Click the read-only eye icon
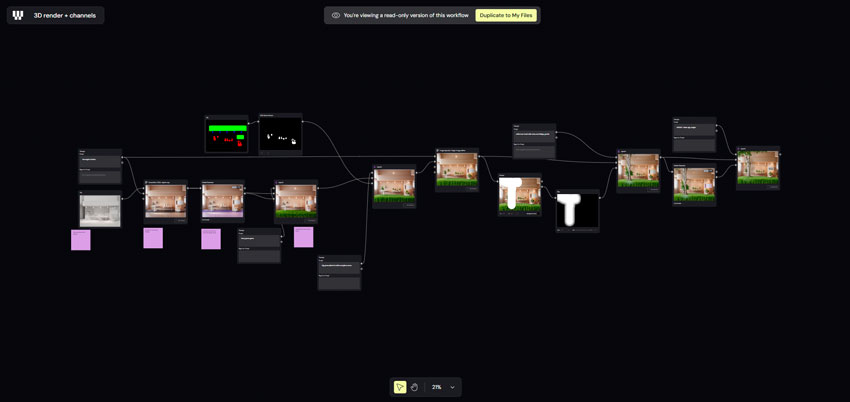Viewport: 850px width, 402px height. (336, 15)
